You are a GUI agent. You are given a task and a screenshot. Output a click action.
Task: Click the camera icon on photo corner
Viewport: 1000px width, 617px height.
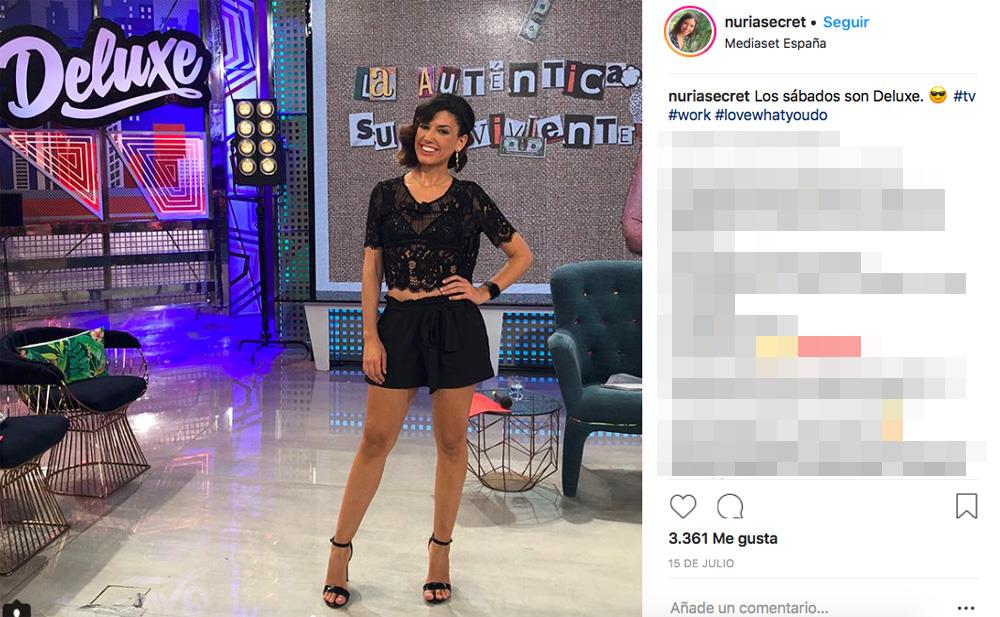pos(17,609)
